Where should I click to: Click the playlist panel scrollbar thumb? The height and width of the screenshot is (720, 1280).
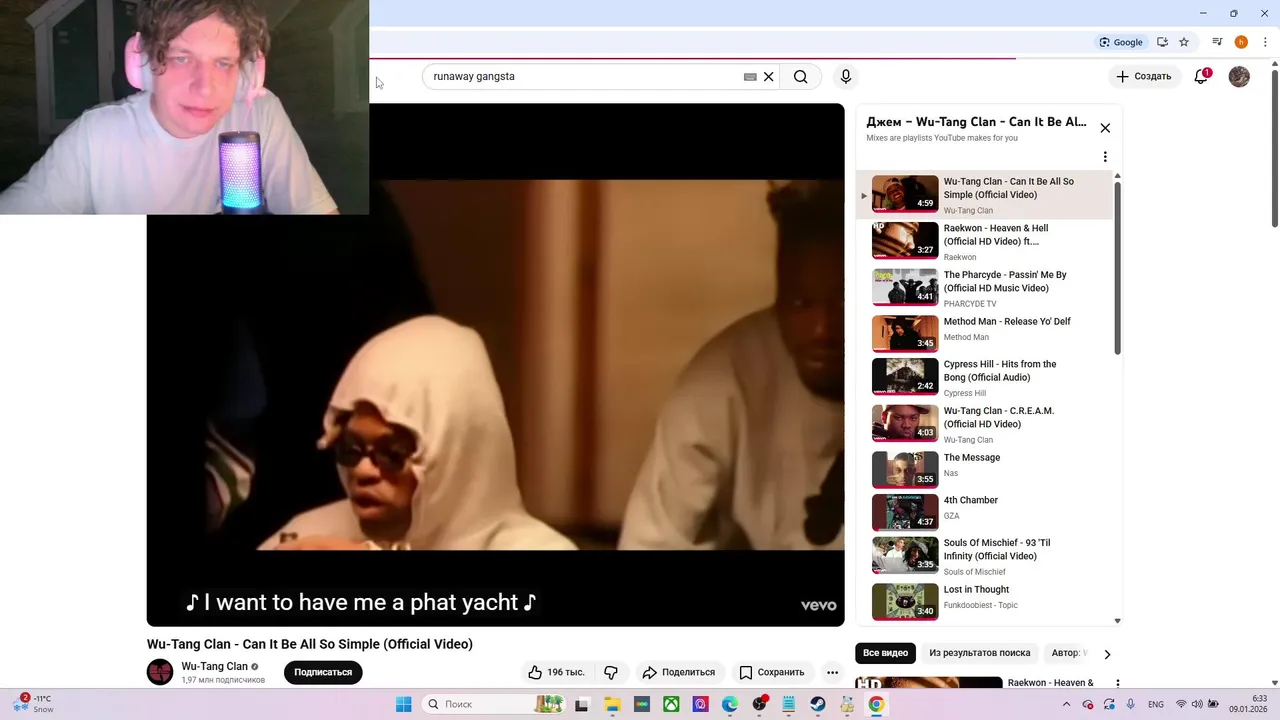[x=1117, y=267]
